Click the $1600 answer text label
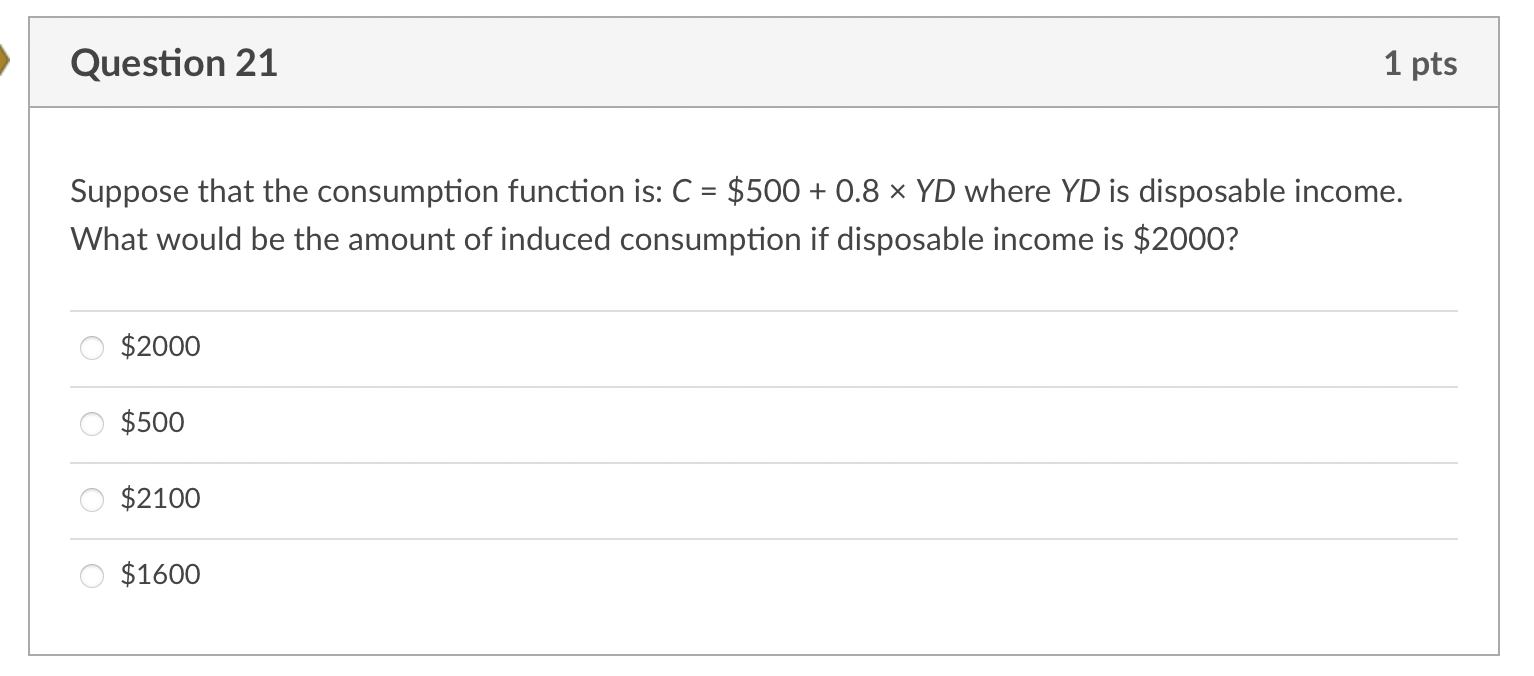1534x676 pixels. click(x=160, y=575)
